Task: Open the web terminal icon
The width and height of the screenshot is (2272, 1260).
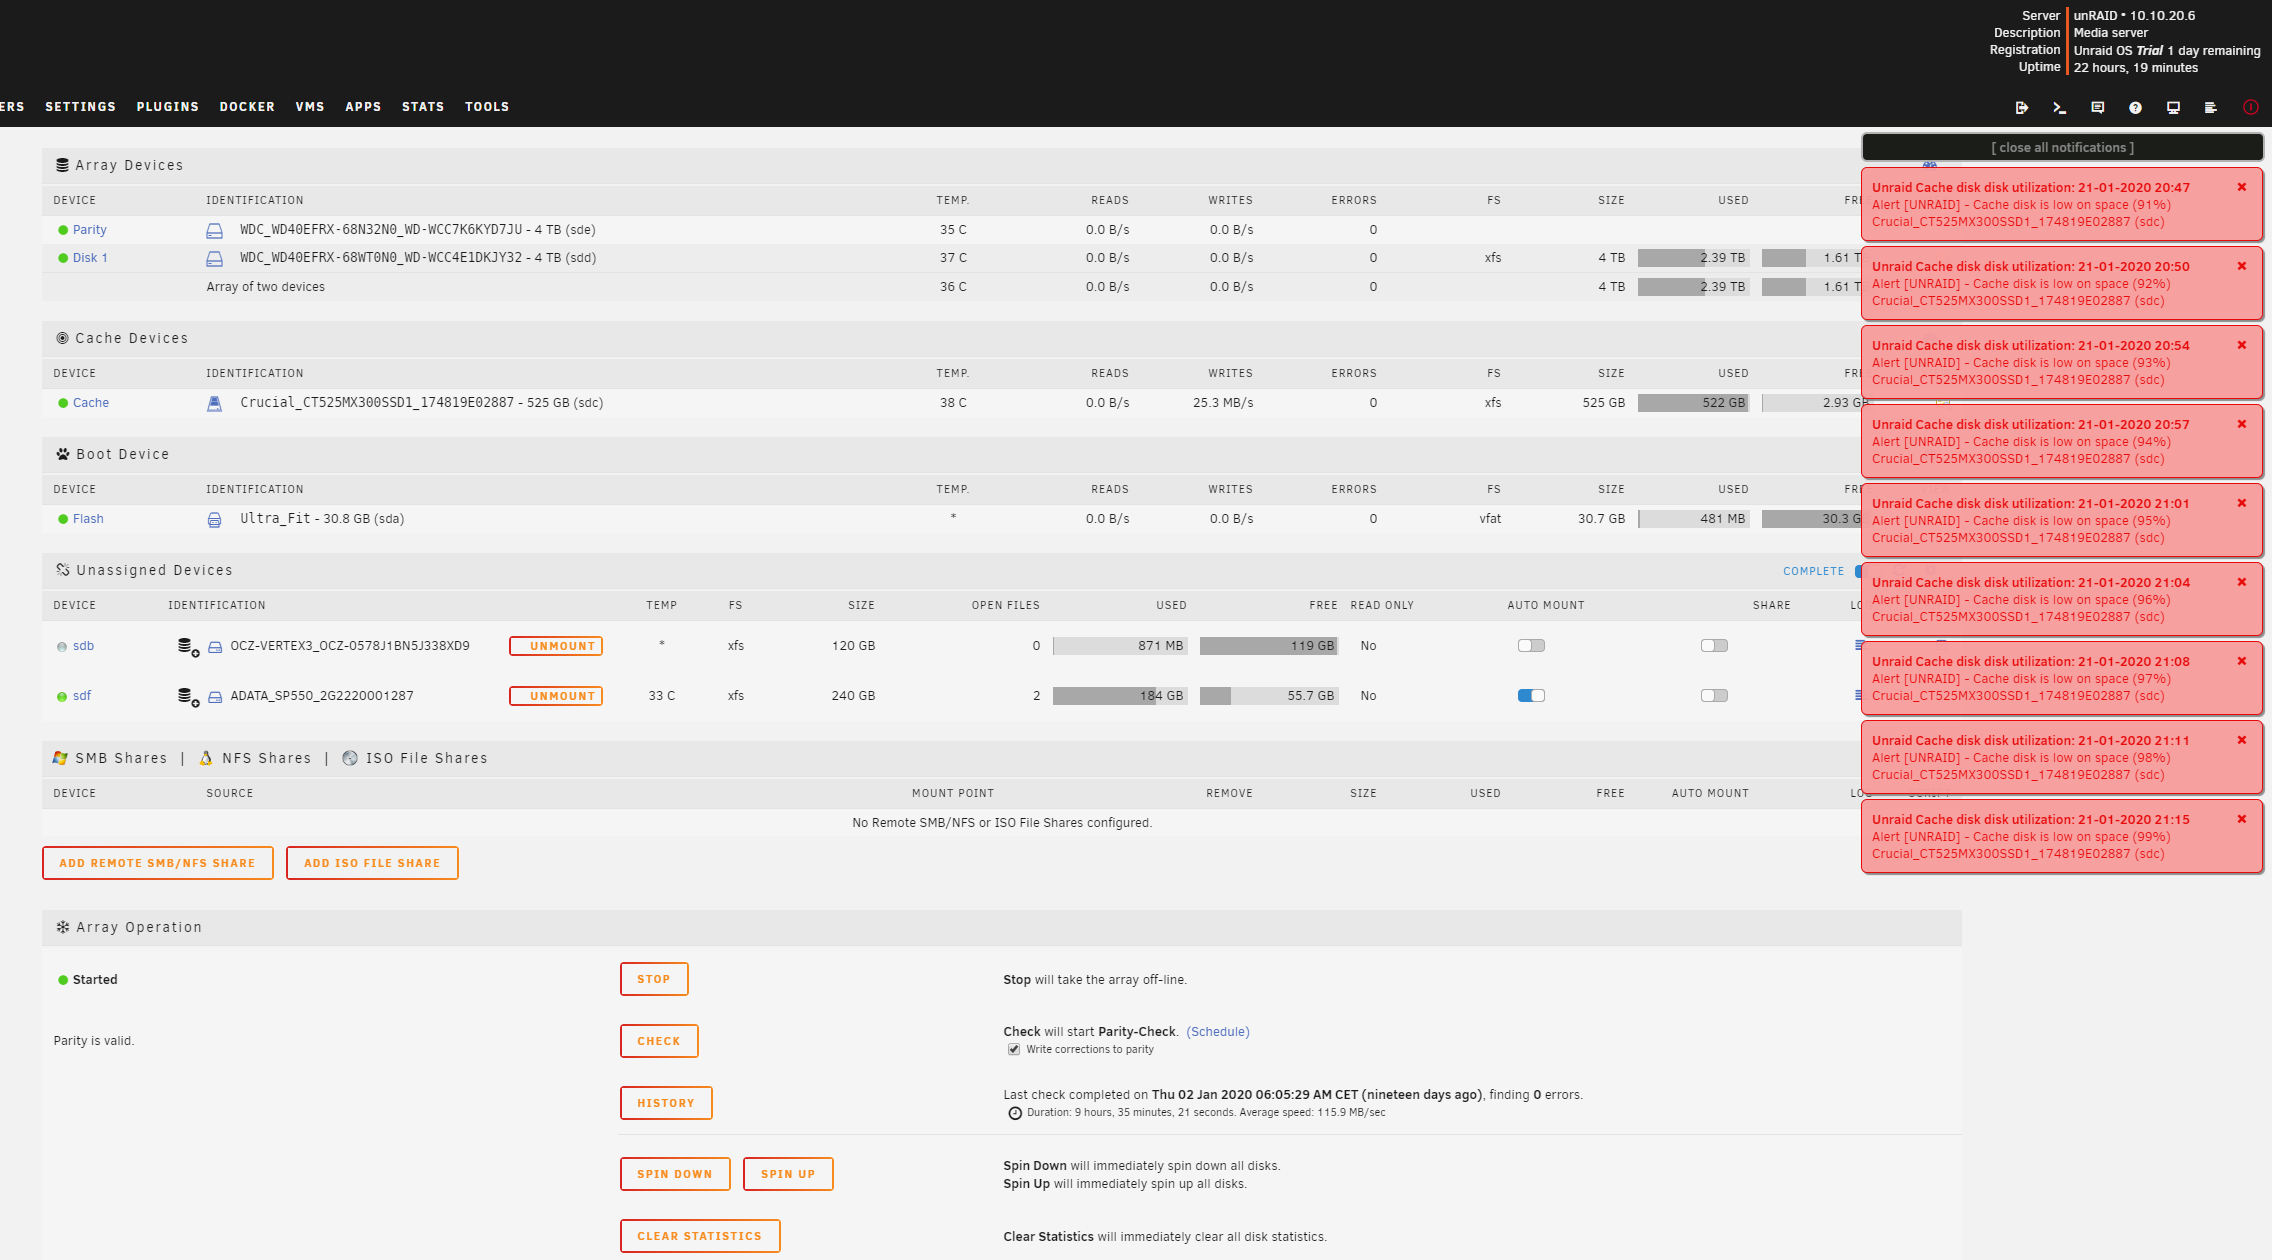Action: 2059,107
